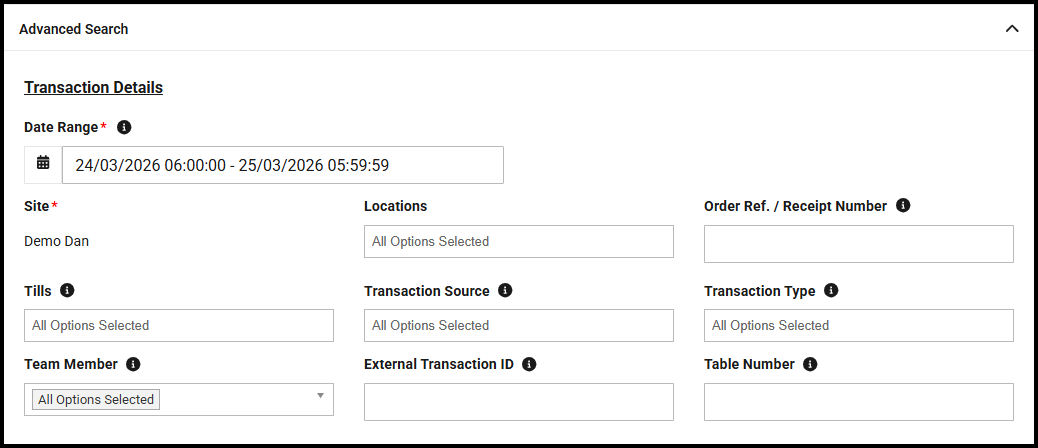Click the Table Number info icon
This screenshot has height=448, width=1038.
(810, 364)
